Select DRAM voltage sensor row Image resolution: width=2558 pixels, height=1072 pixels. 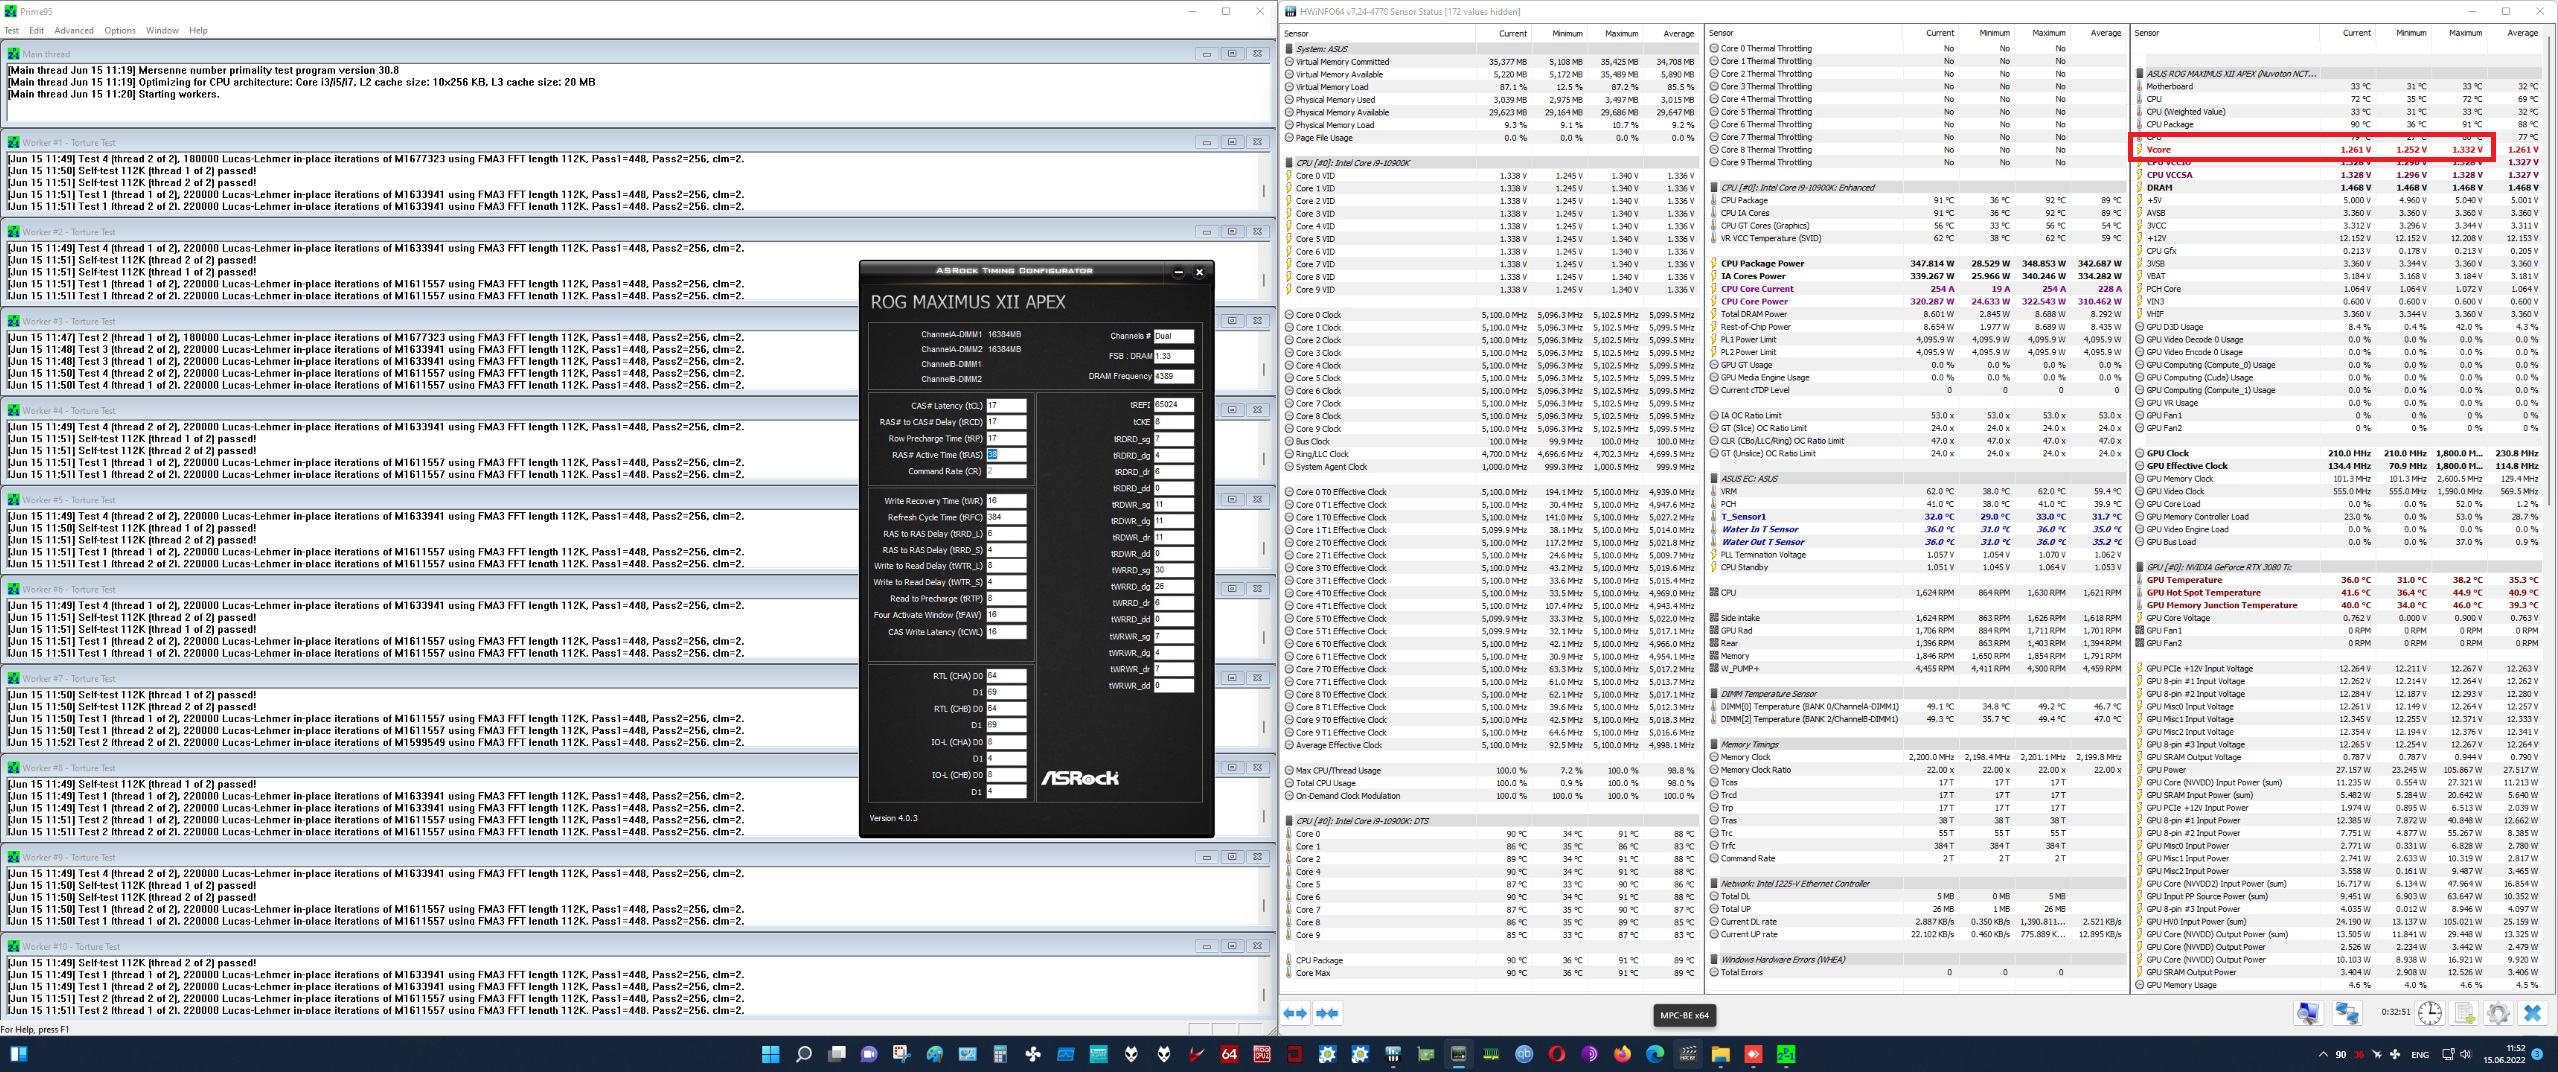pos(2338,188)
